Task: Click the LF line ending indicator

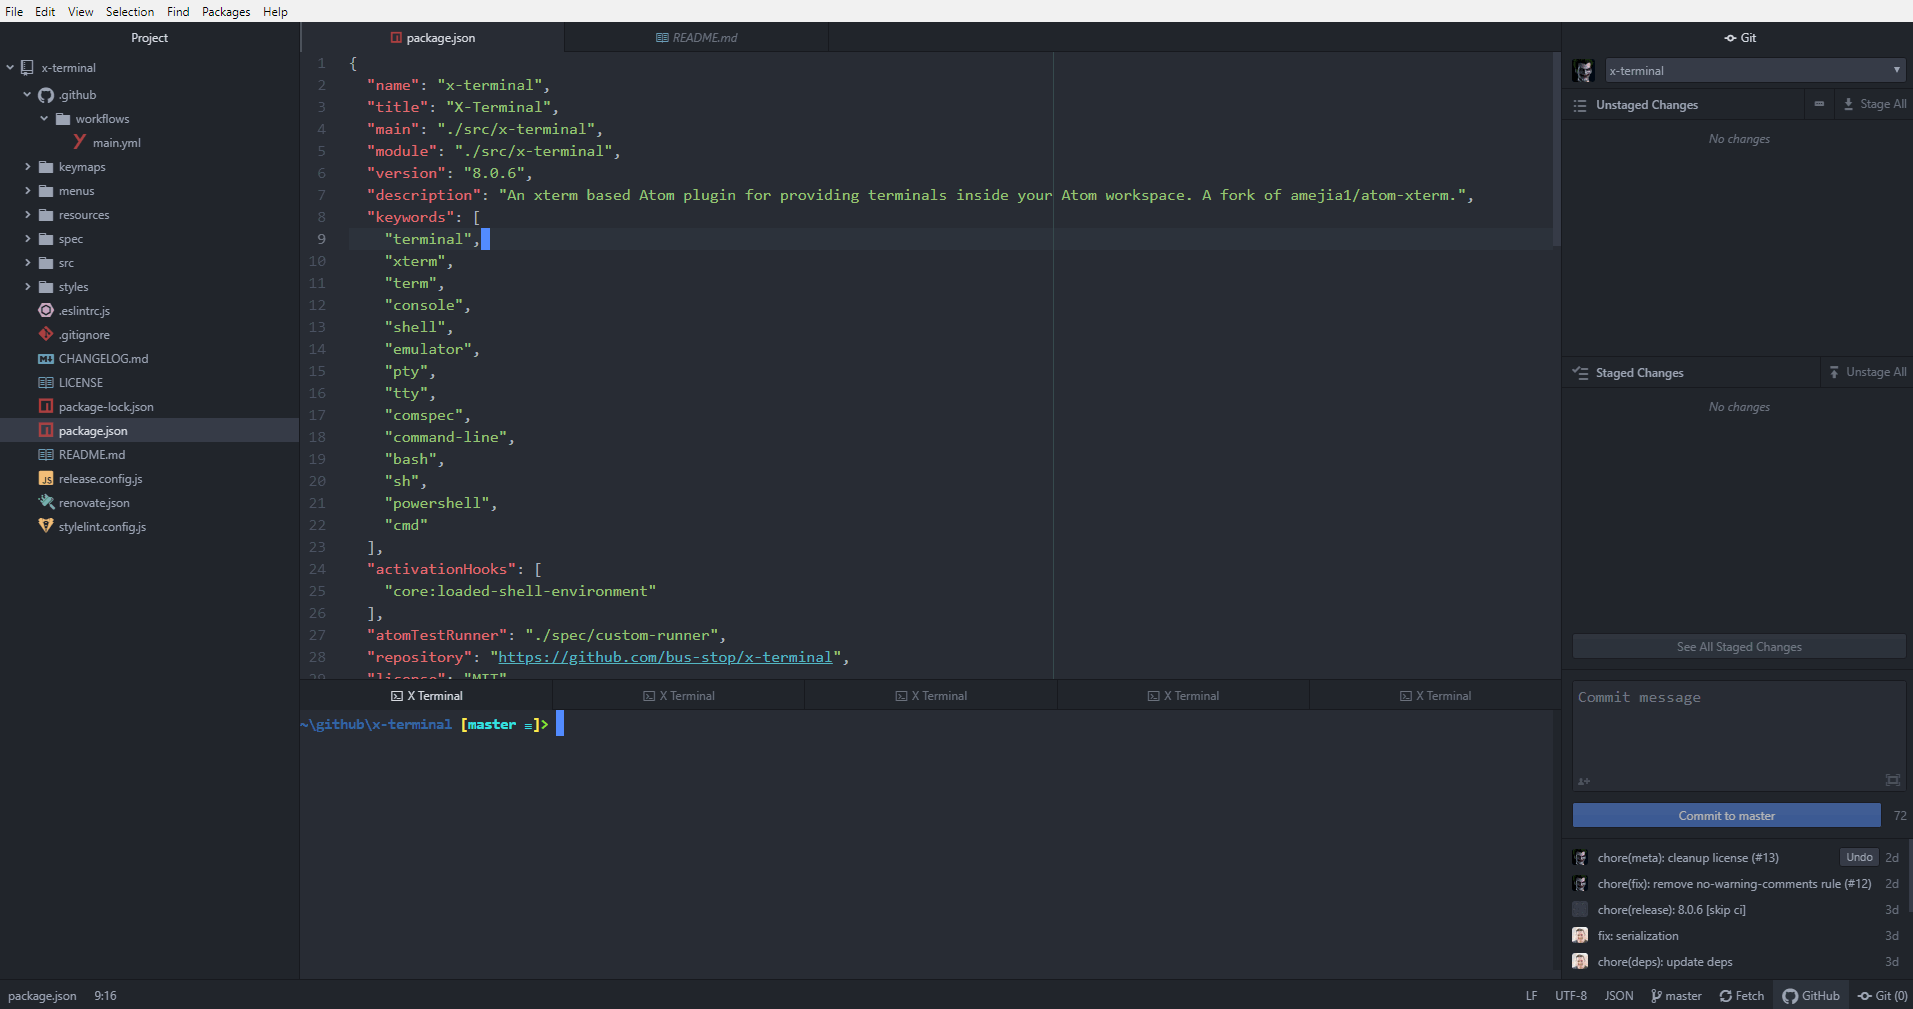Action: [x=1531, y=996]
